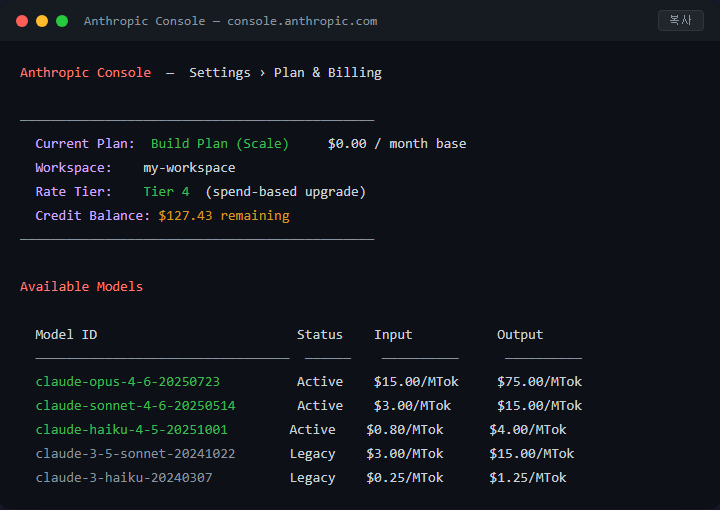Click the 'Model ID' column header
This screenshot has height=510, width=720.
point(66,335)
